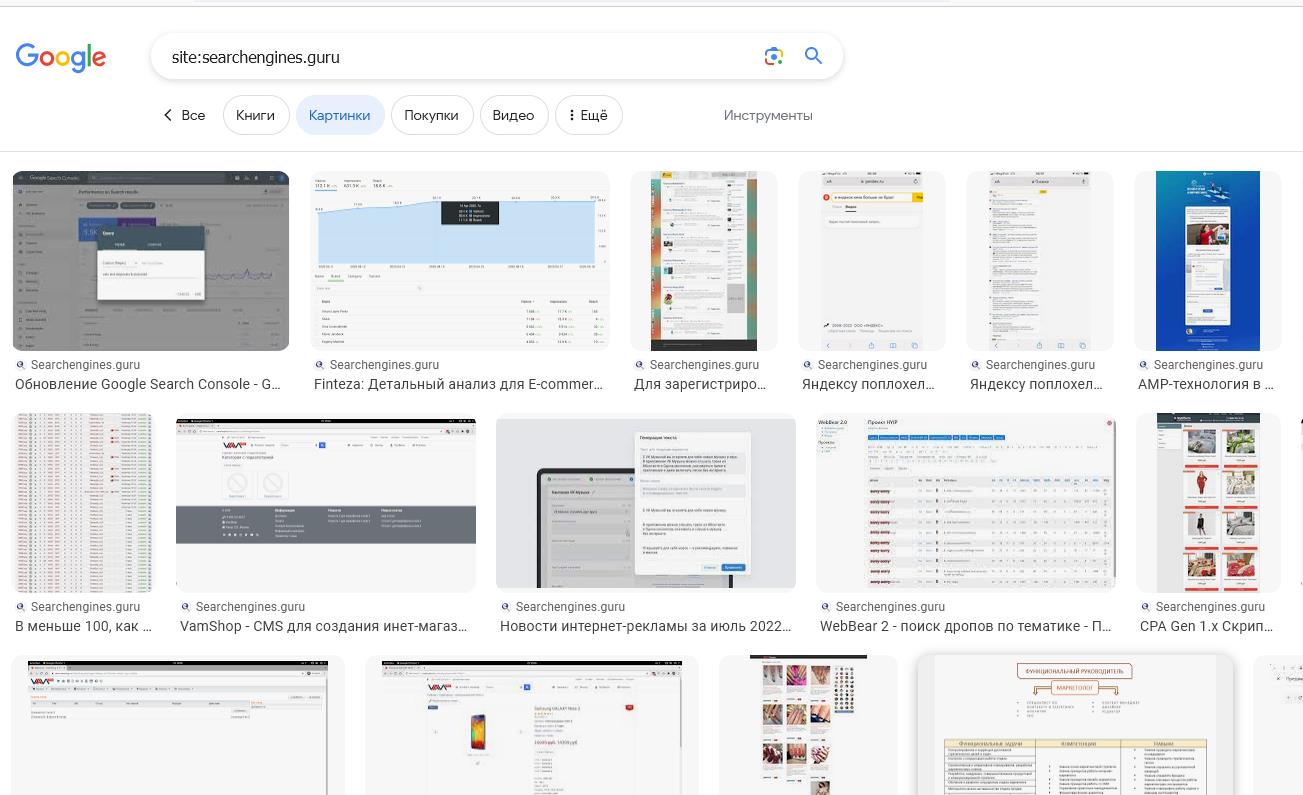The width and height of the screenshot is (1303, 795).
Task: Click Searchengines.guru under Finteza thumbnail
Action: click(x=384, y=365)
